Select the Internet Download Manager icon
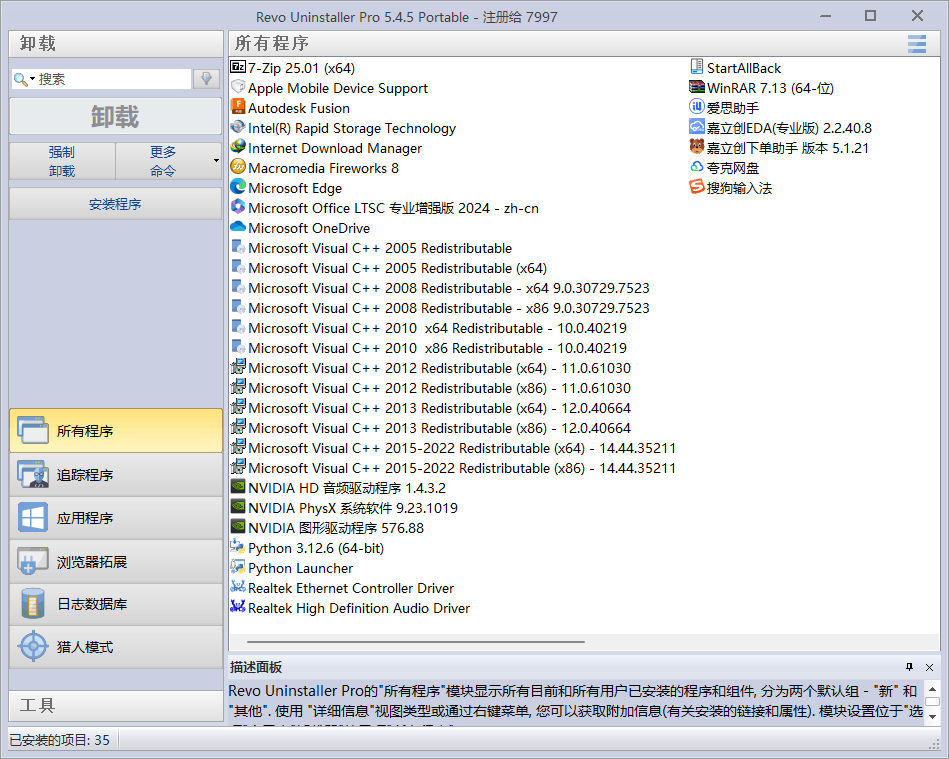This screenshot has width=949, height=759. (x=238, y=147)
